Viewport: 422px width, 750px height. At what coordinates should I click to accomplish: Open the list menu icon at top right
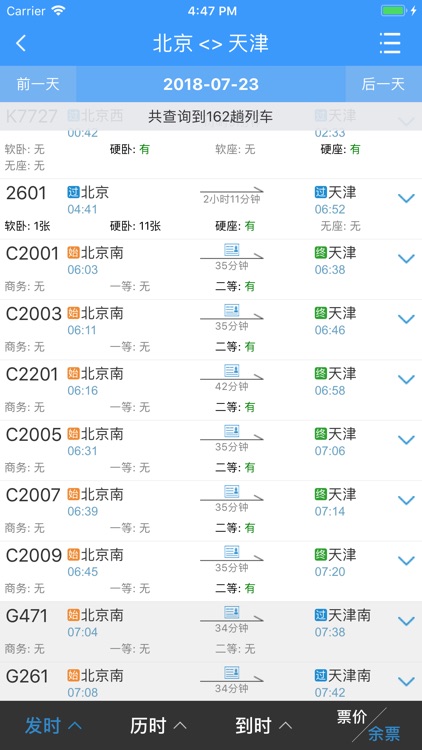[x=390, y=44]
